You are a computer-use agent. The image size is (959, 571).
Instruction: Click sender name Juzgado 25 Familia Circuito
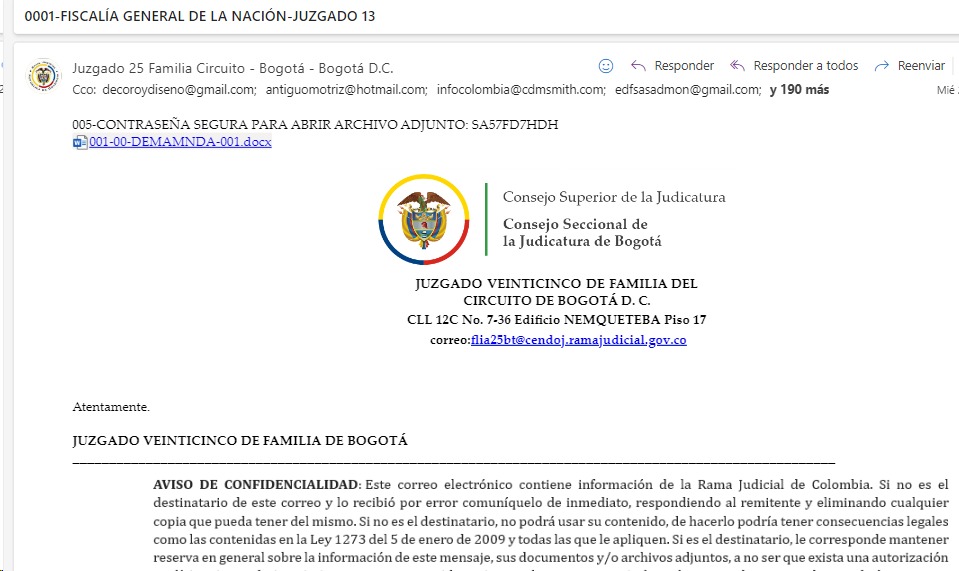[x=232, y=68]
